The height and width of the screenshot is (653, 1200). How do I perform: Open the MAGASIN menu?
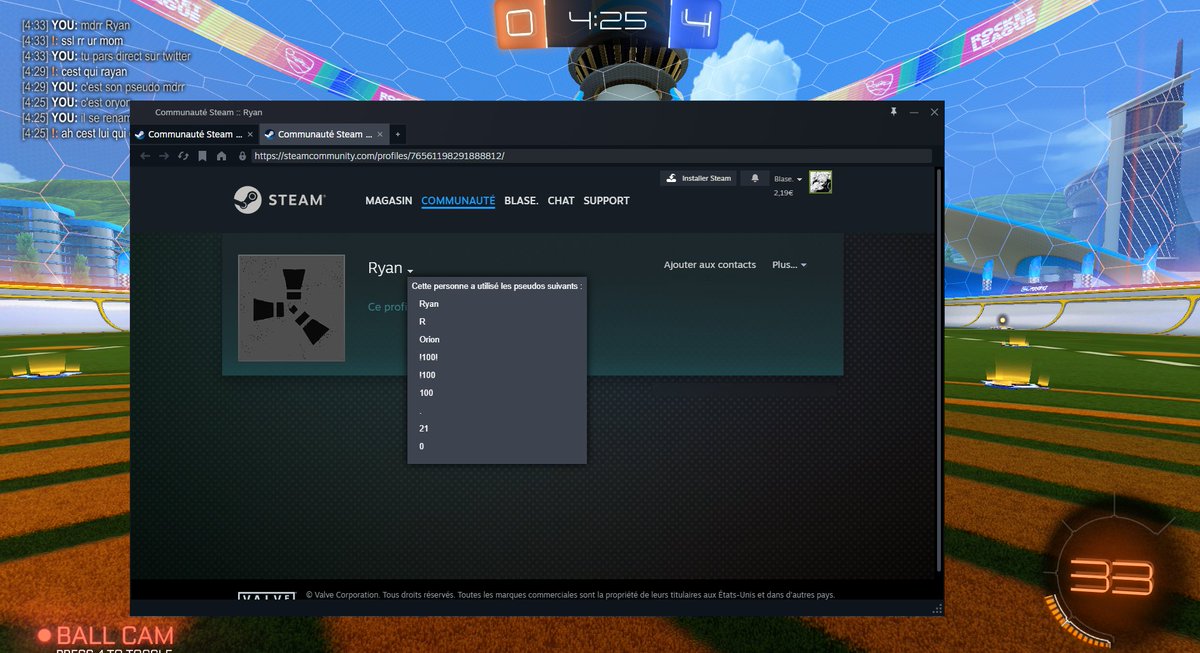(389, 201)
